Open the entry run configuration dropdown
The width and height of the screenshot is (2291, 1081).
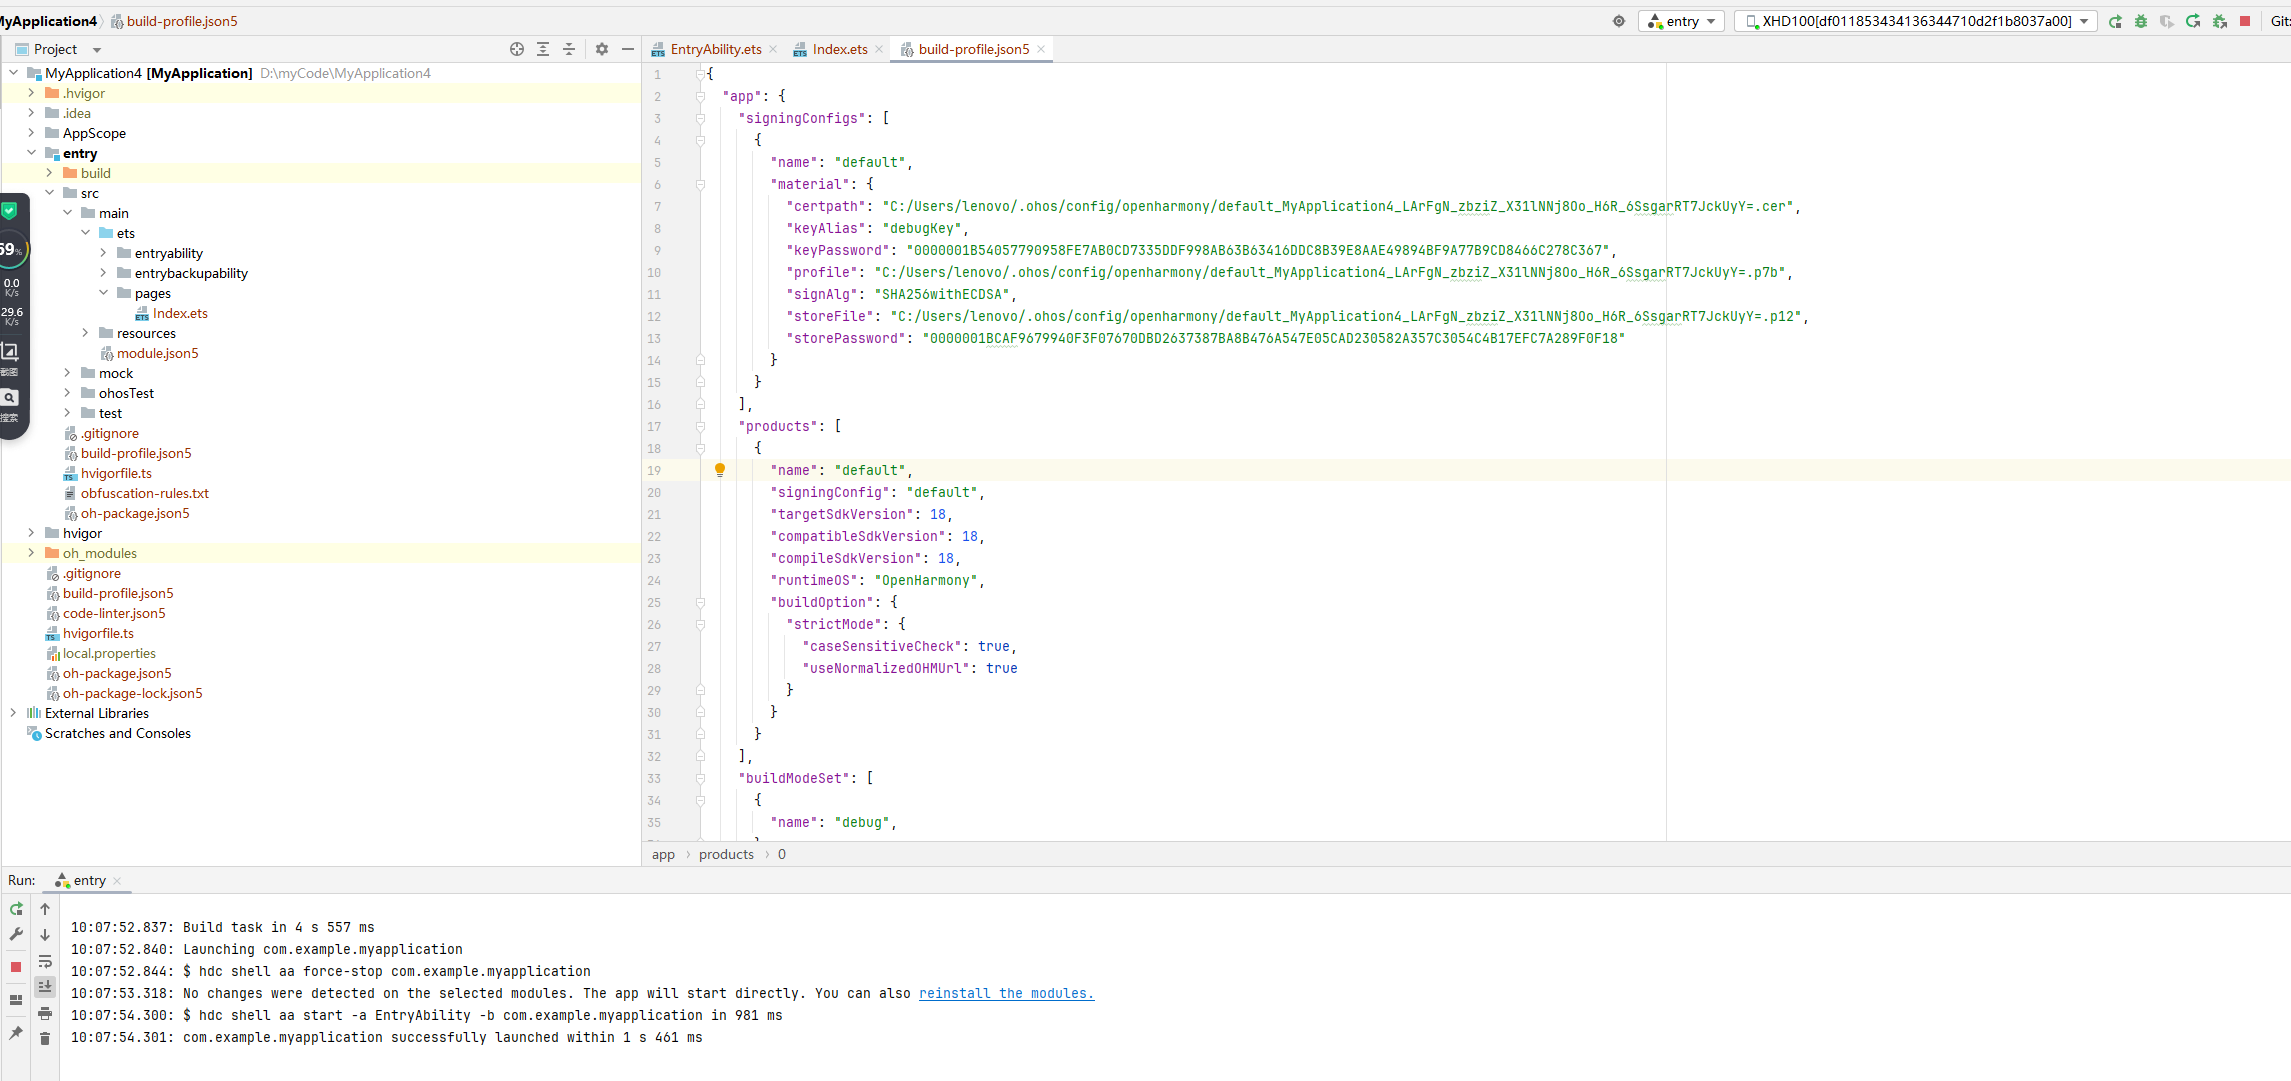[x=1682, y=21]
